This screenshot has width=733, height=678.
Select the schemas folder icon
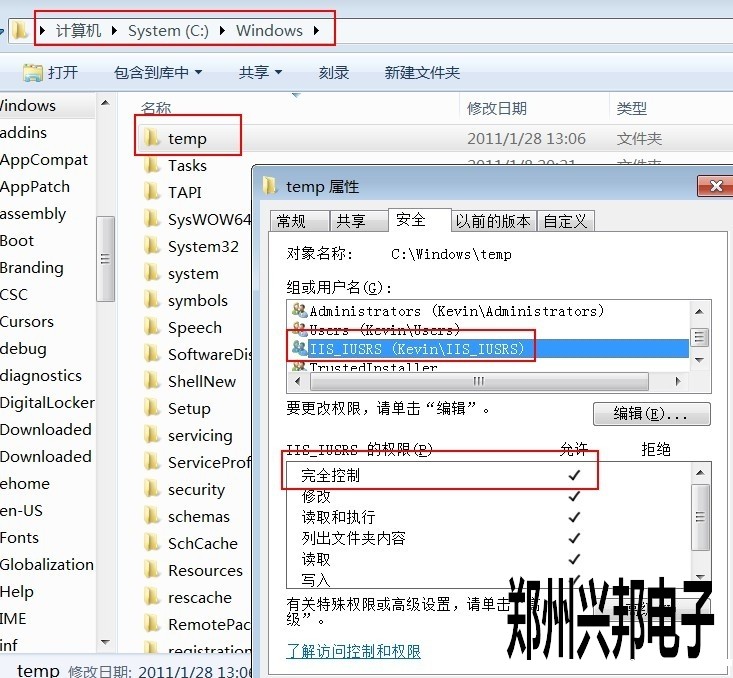pos(152,516)
